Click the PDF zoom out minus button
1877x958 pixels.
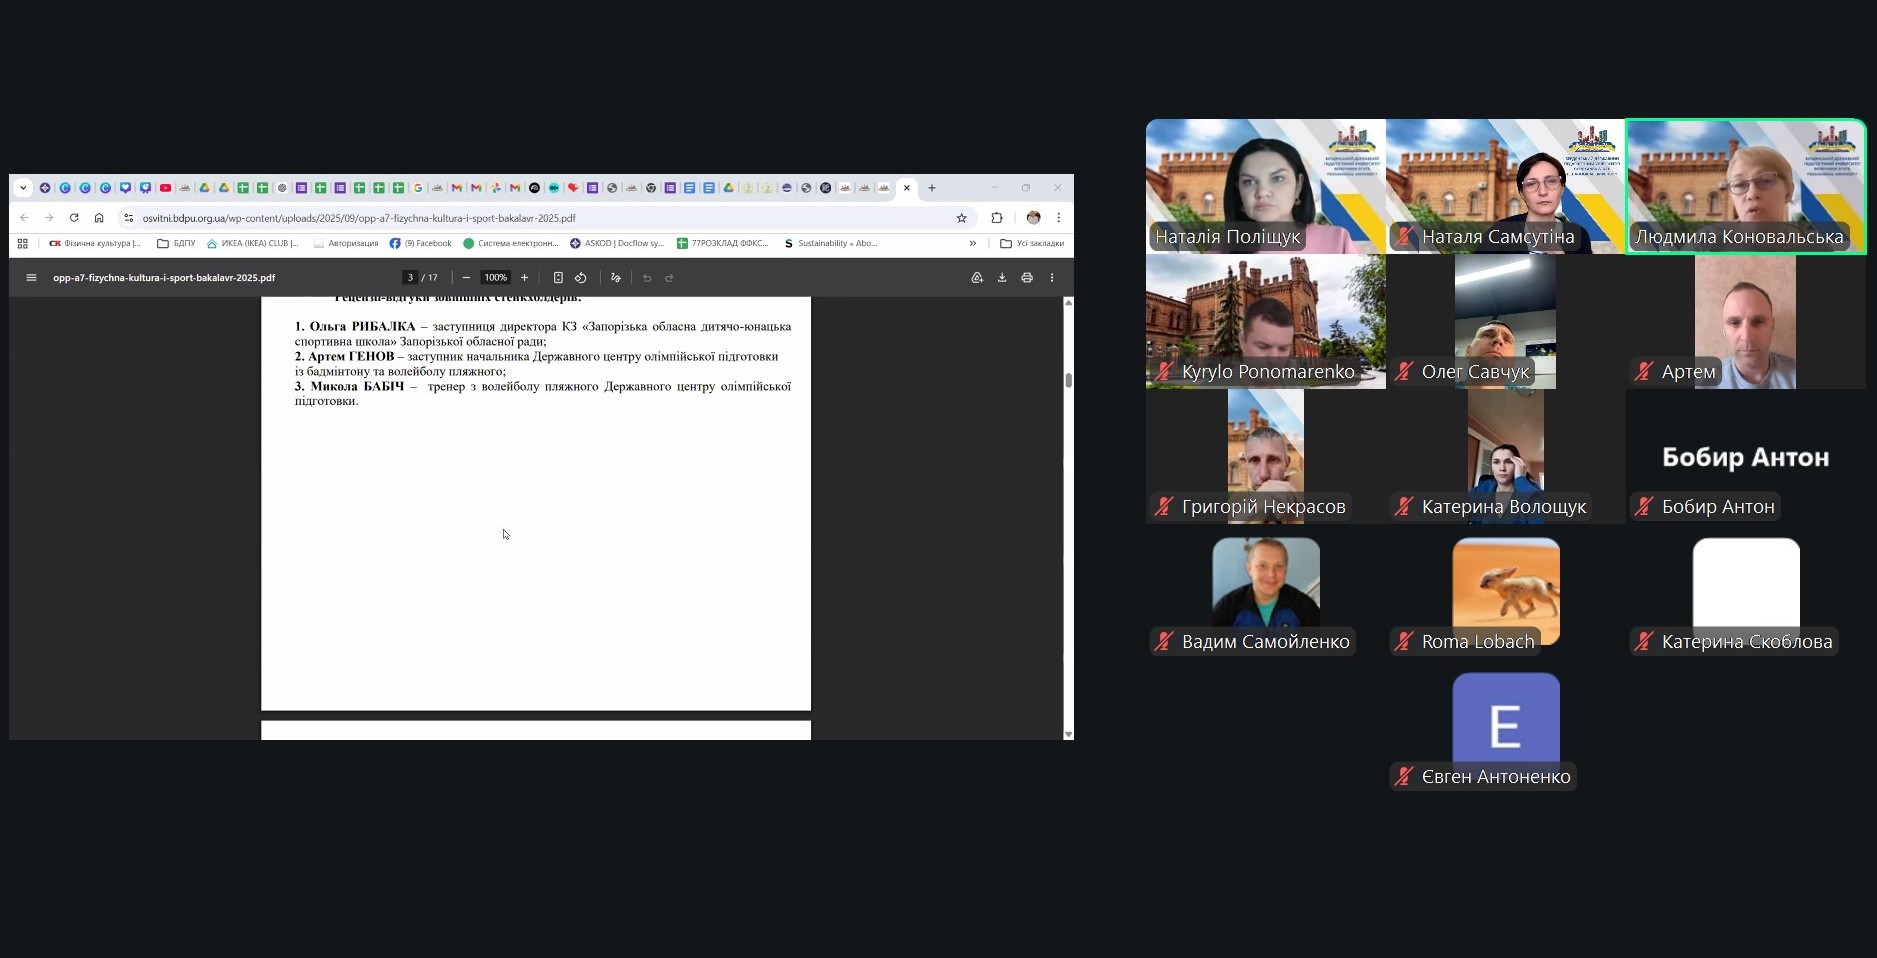pos(466,278)
